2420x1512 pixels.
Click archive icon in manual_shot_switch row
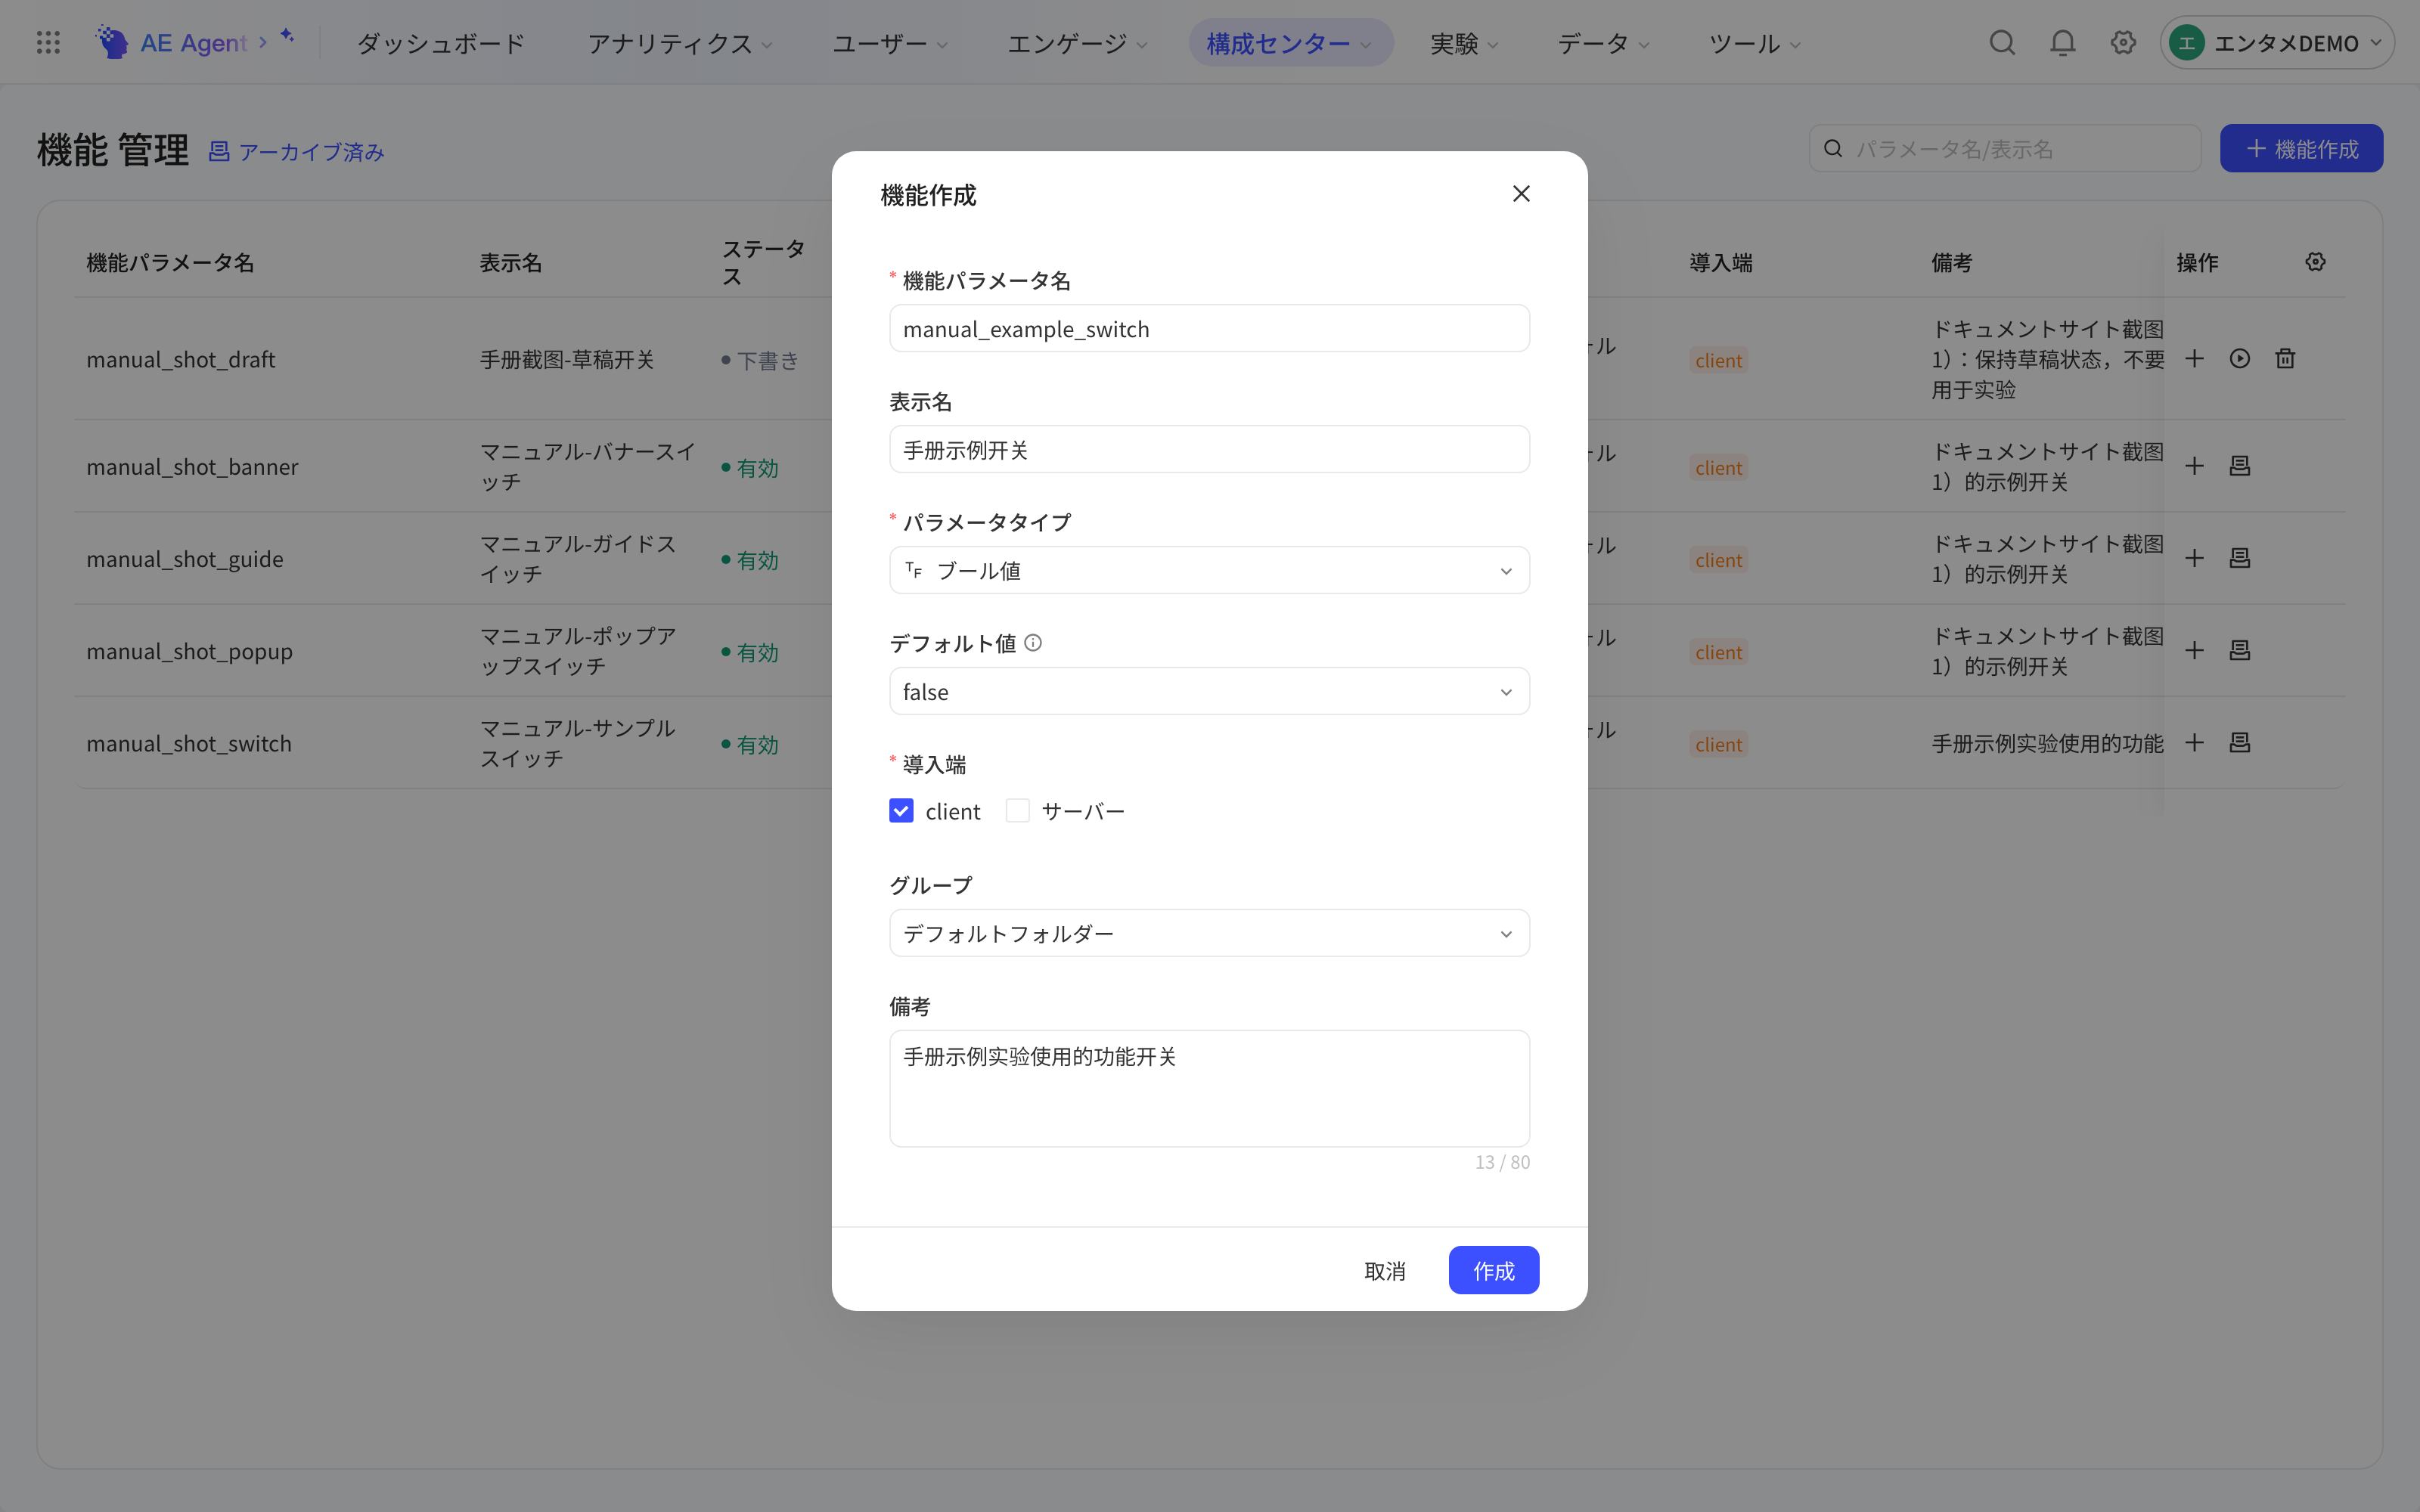(2240, 742)
